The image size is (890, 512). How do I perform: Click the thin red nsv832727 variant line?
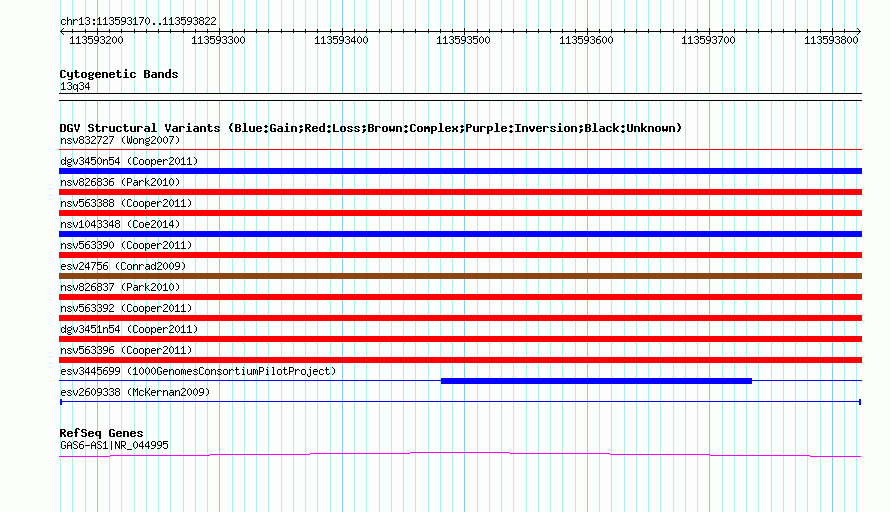460,149
